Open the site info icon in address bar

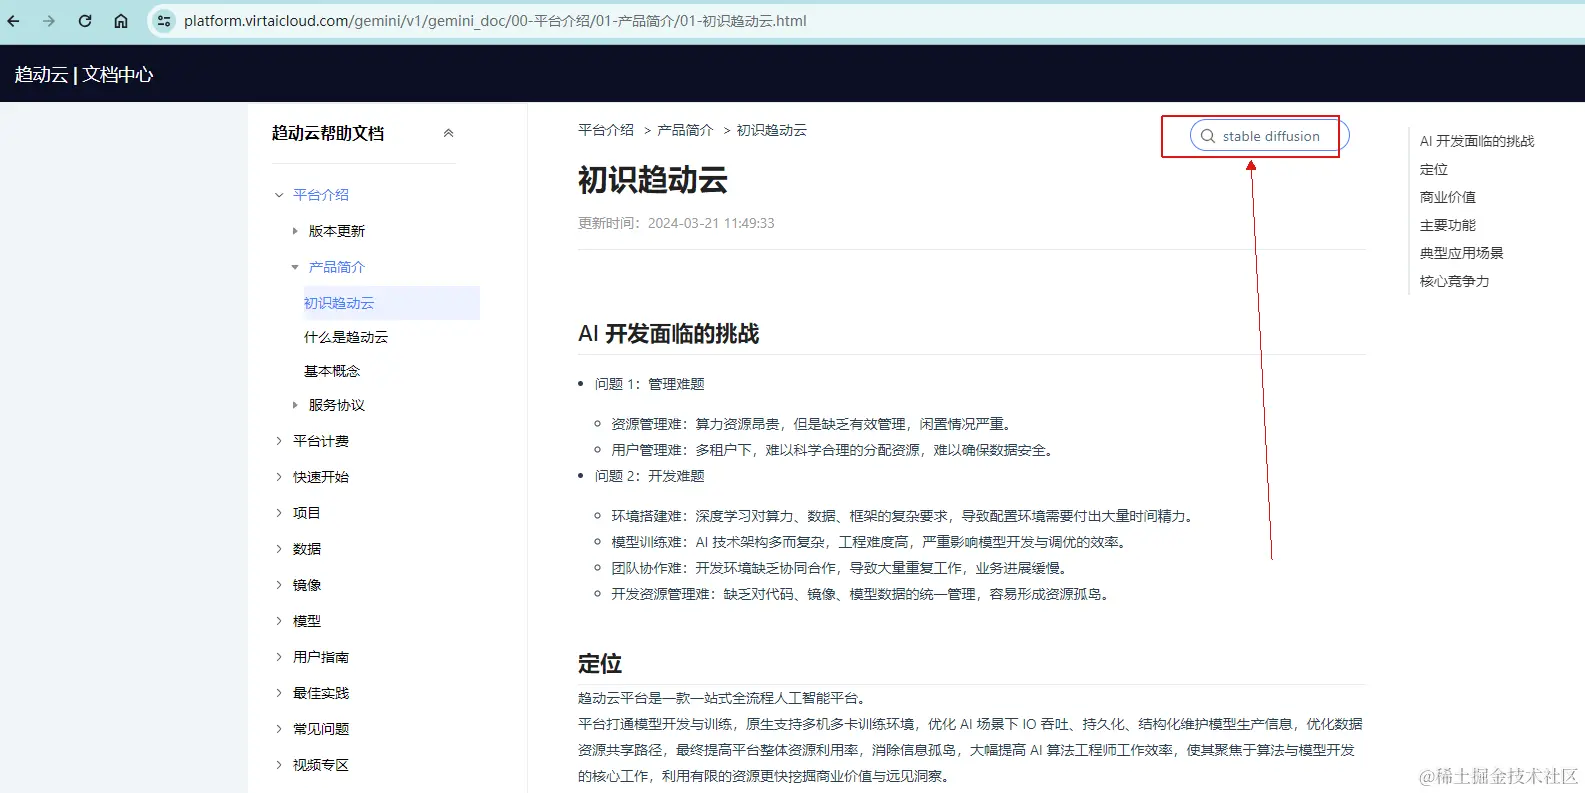point(164,21)
